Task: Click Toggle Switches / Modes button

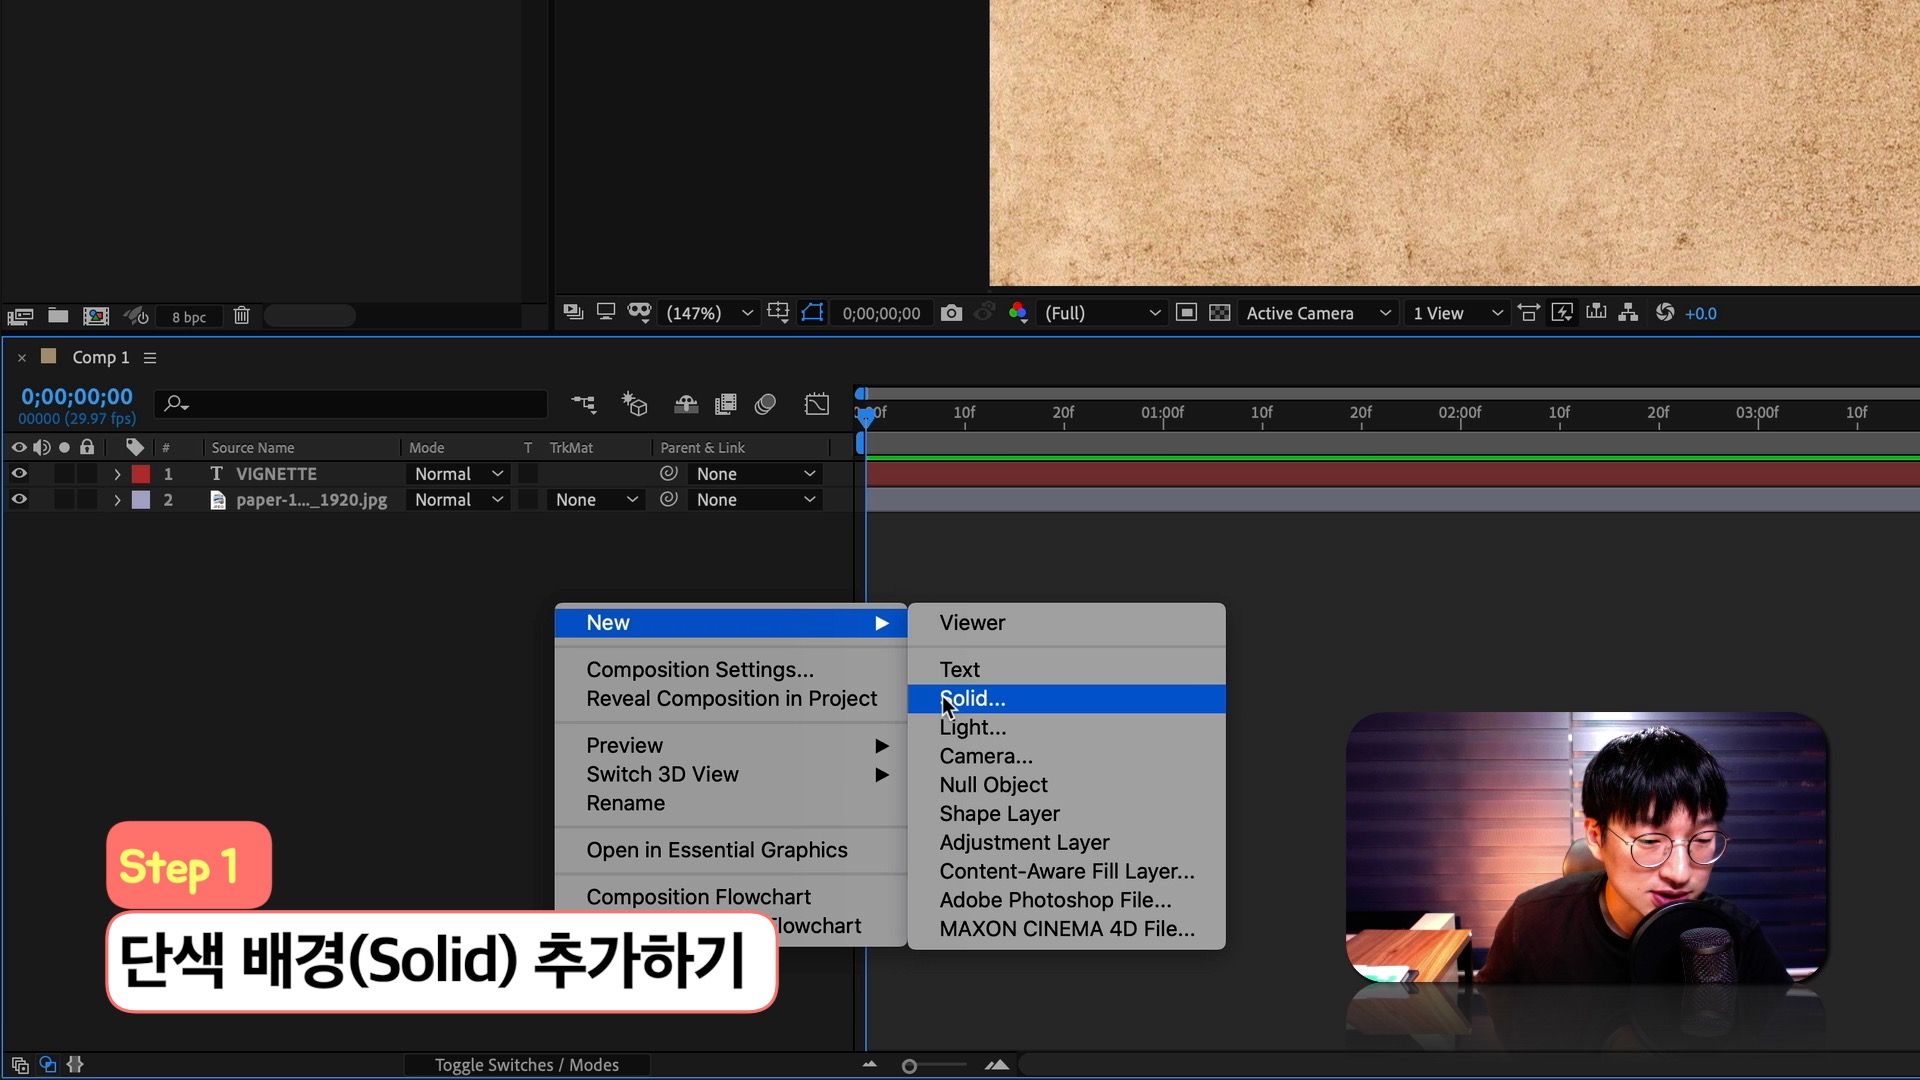Action: [526, 1065]
